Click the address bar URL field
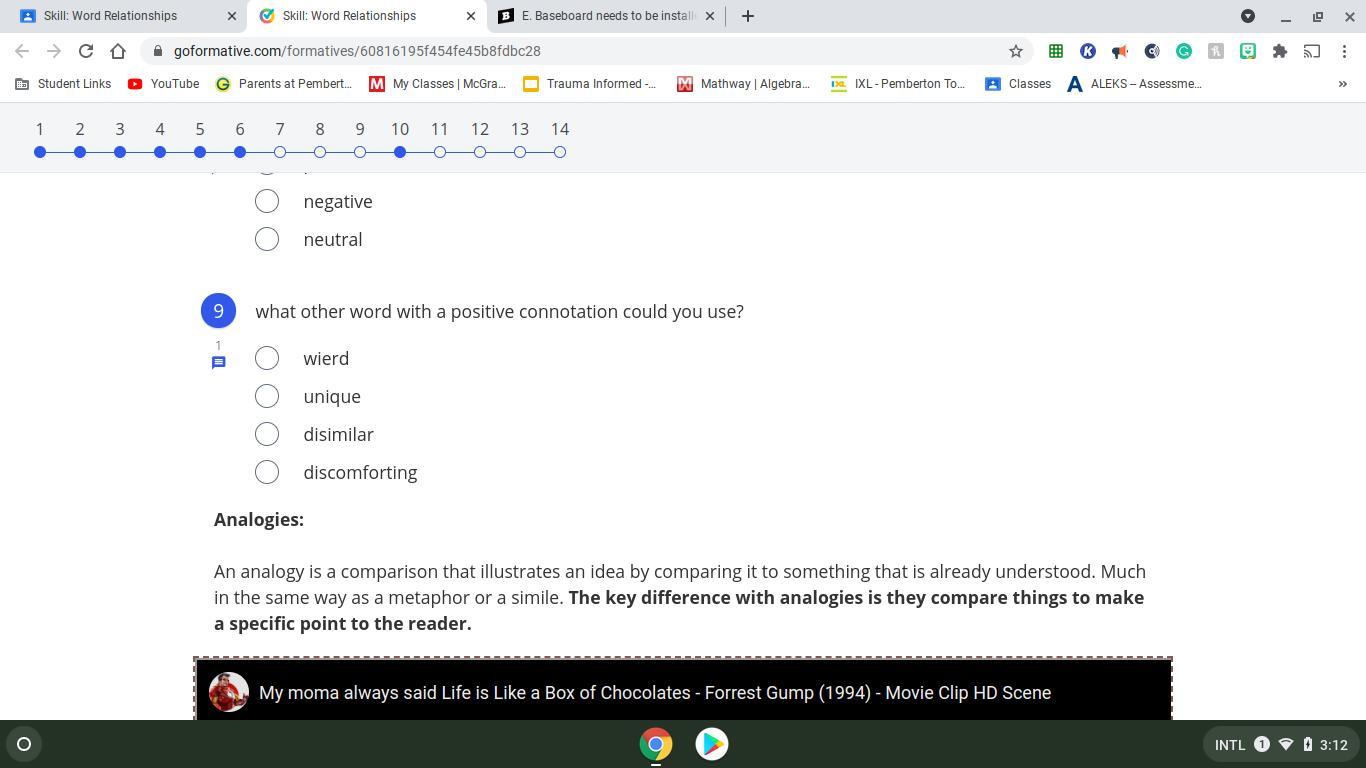The image size is (1366, 768). [x=585, y=51]
